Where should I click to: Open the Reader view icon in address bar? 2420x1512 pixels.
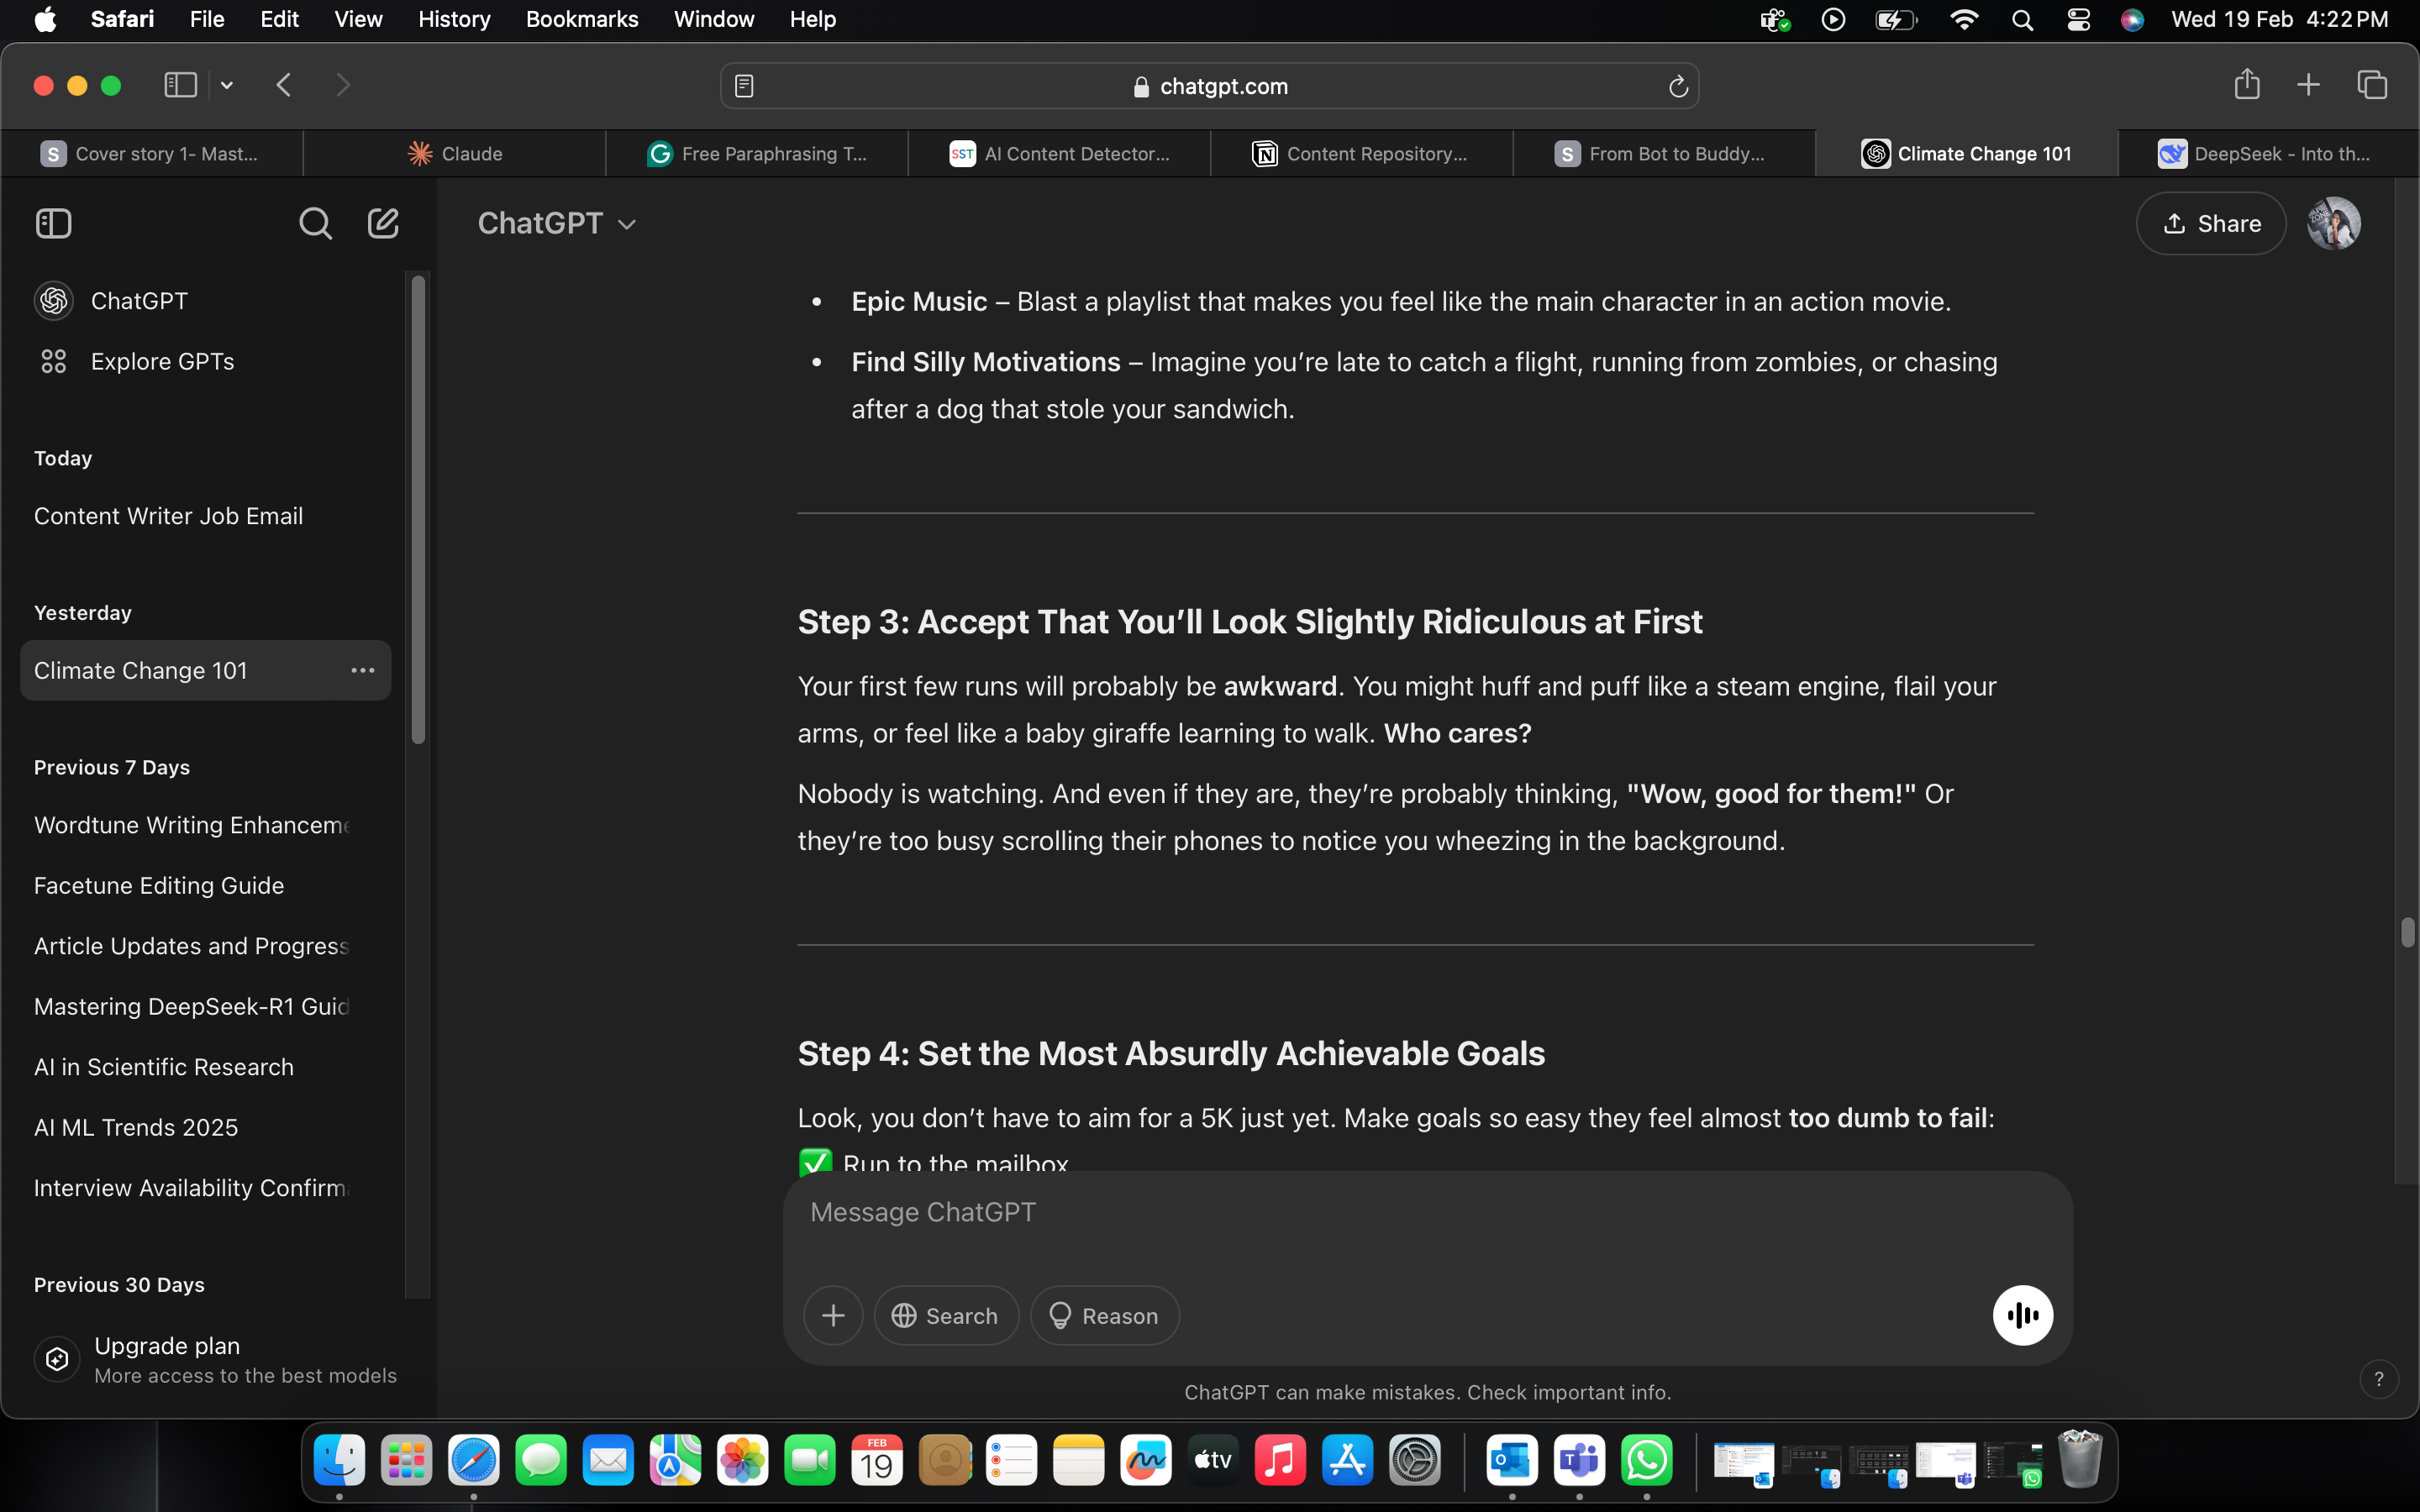point(744,86)
